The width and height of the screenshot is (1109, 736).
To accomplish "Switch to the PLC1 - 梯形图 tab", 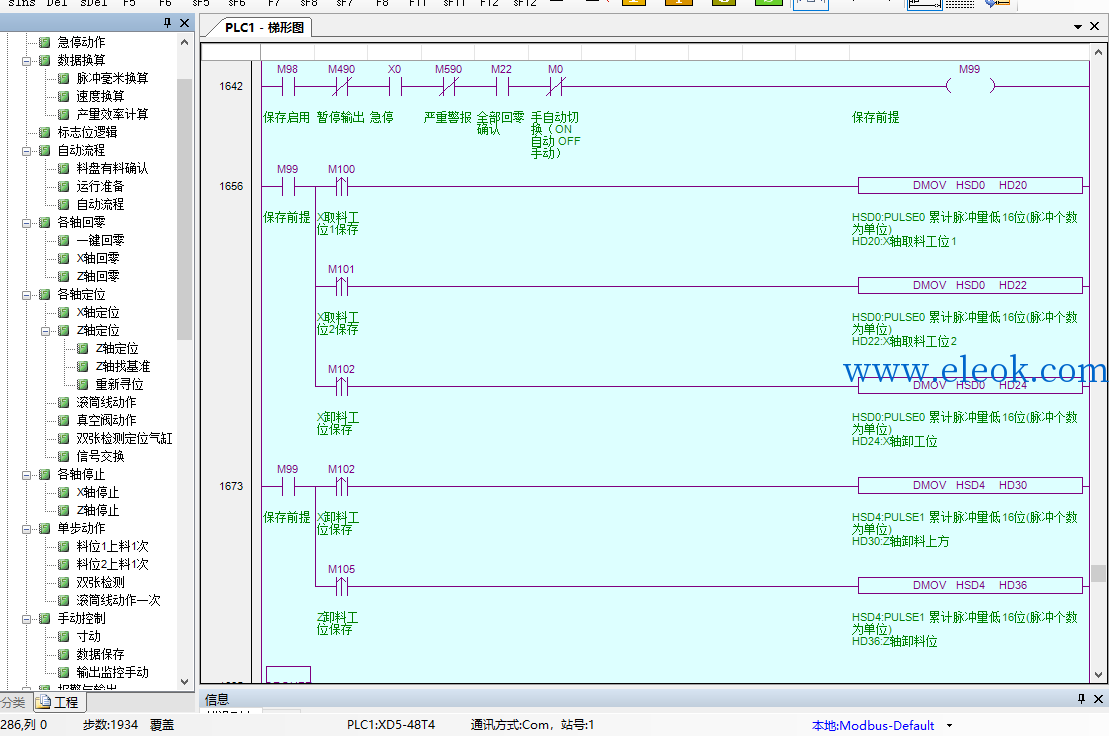I will click(x=263, y=28).
